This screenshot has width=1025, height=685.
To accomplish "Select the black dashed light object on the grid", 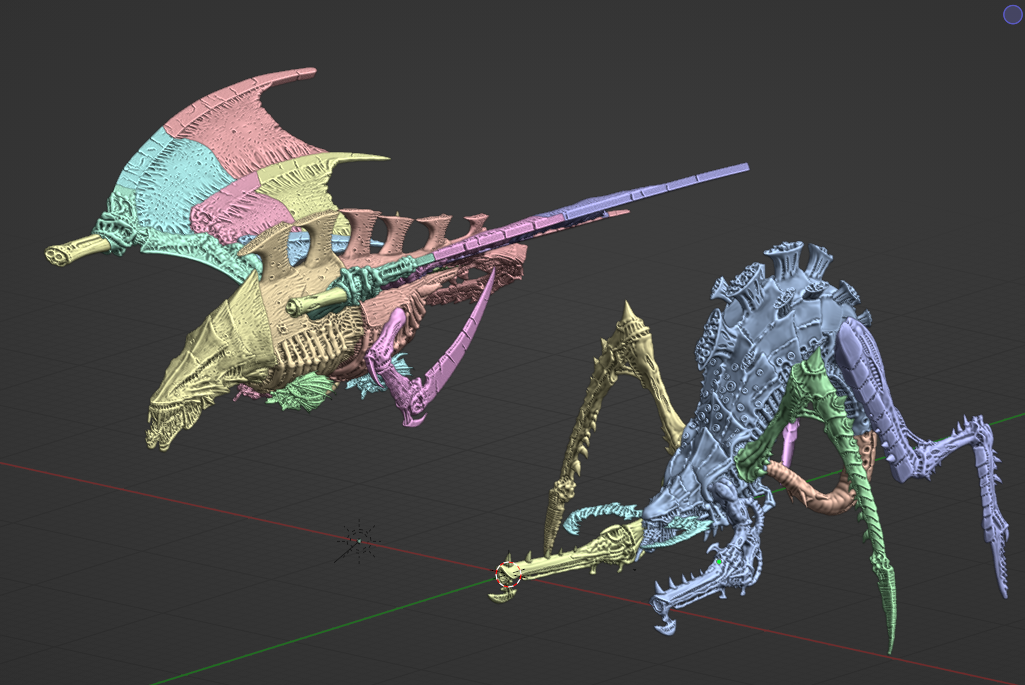I will 358,541.
